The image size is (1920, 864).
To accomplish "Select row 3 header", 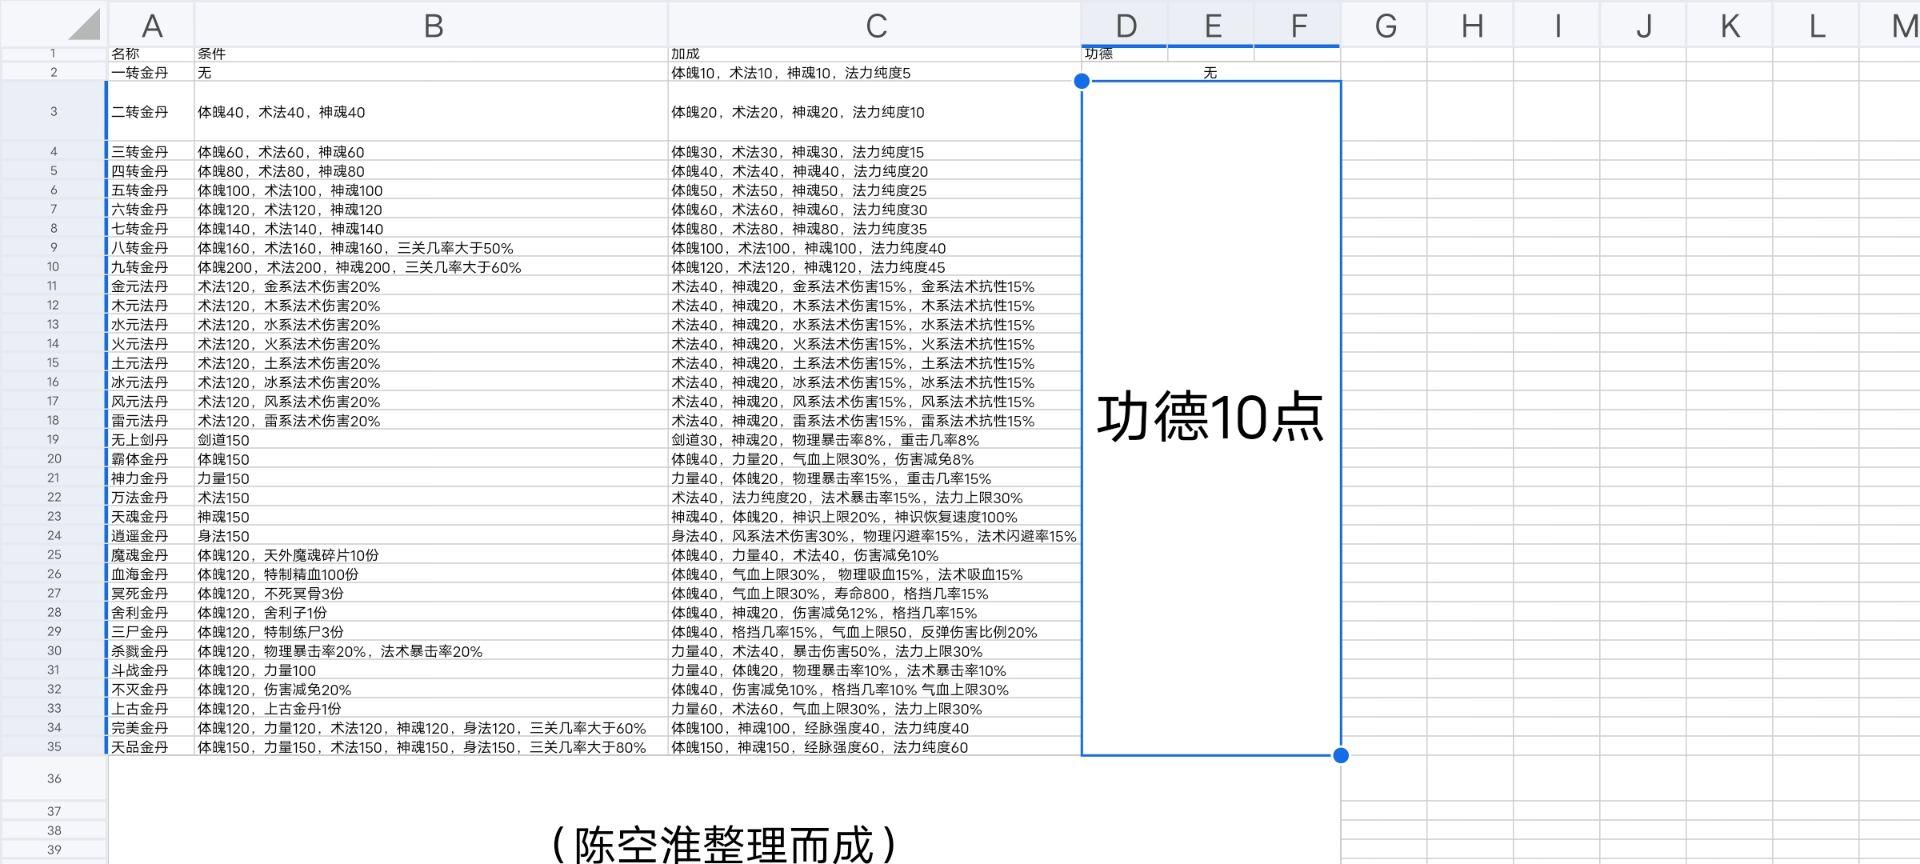I will [x=54, y=112].
